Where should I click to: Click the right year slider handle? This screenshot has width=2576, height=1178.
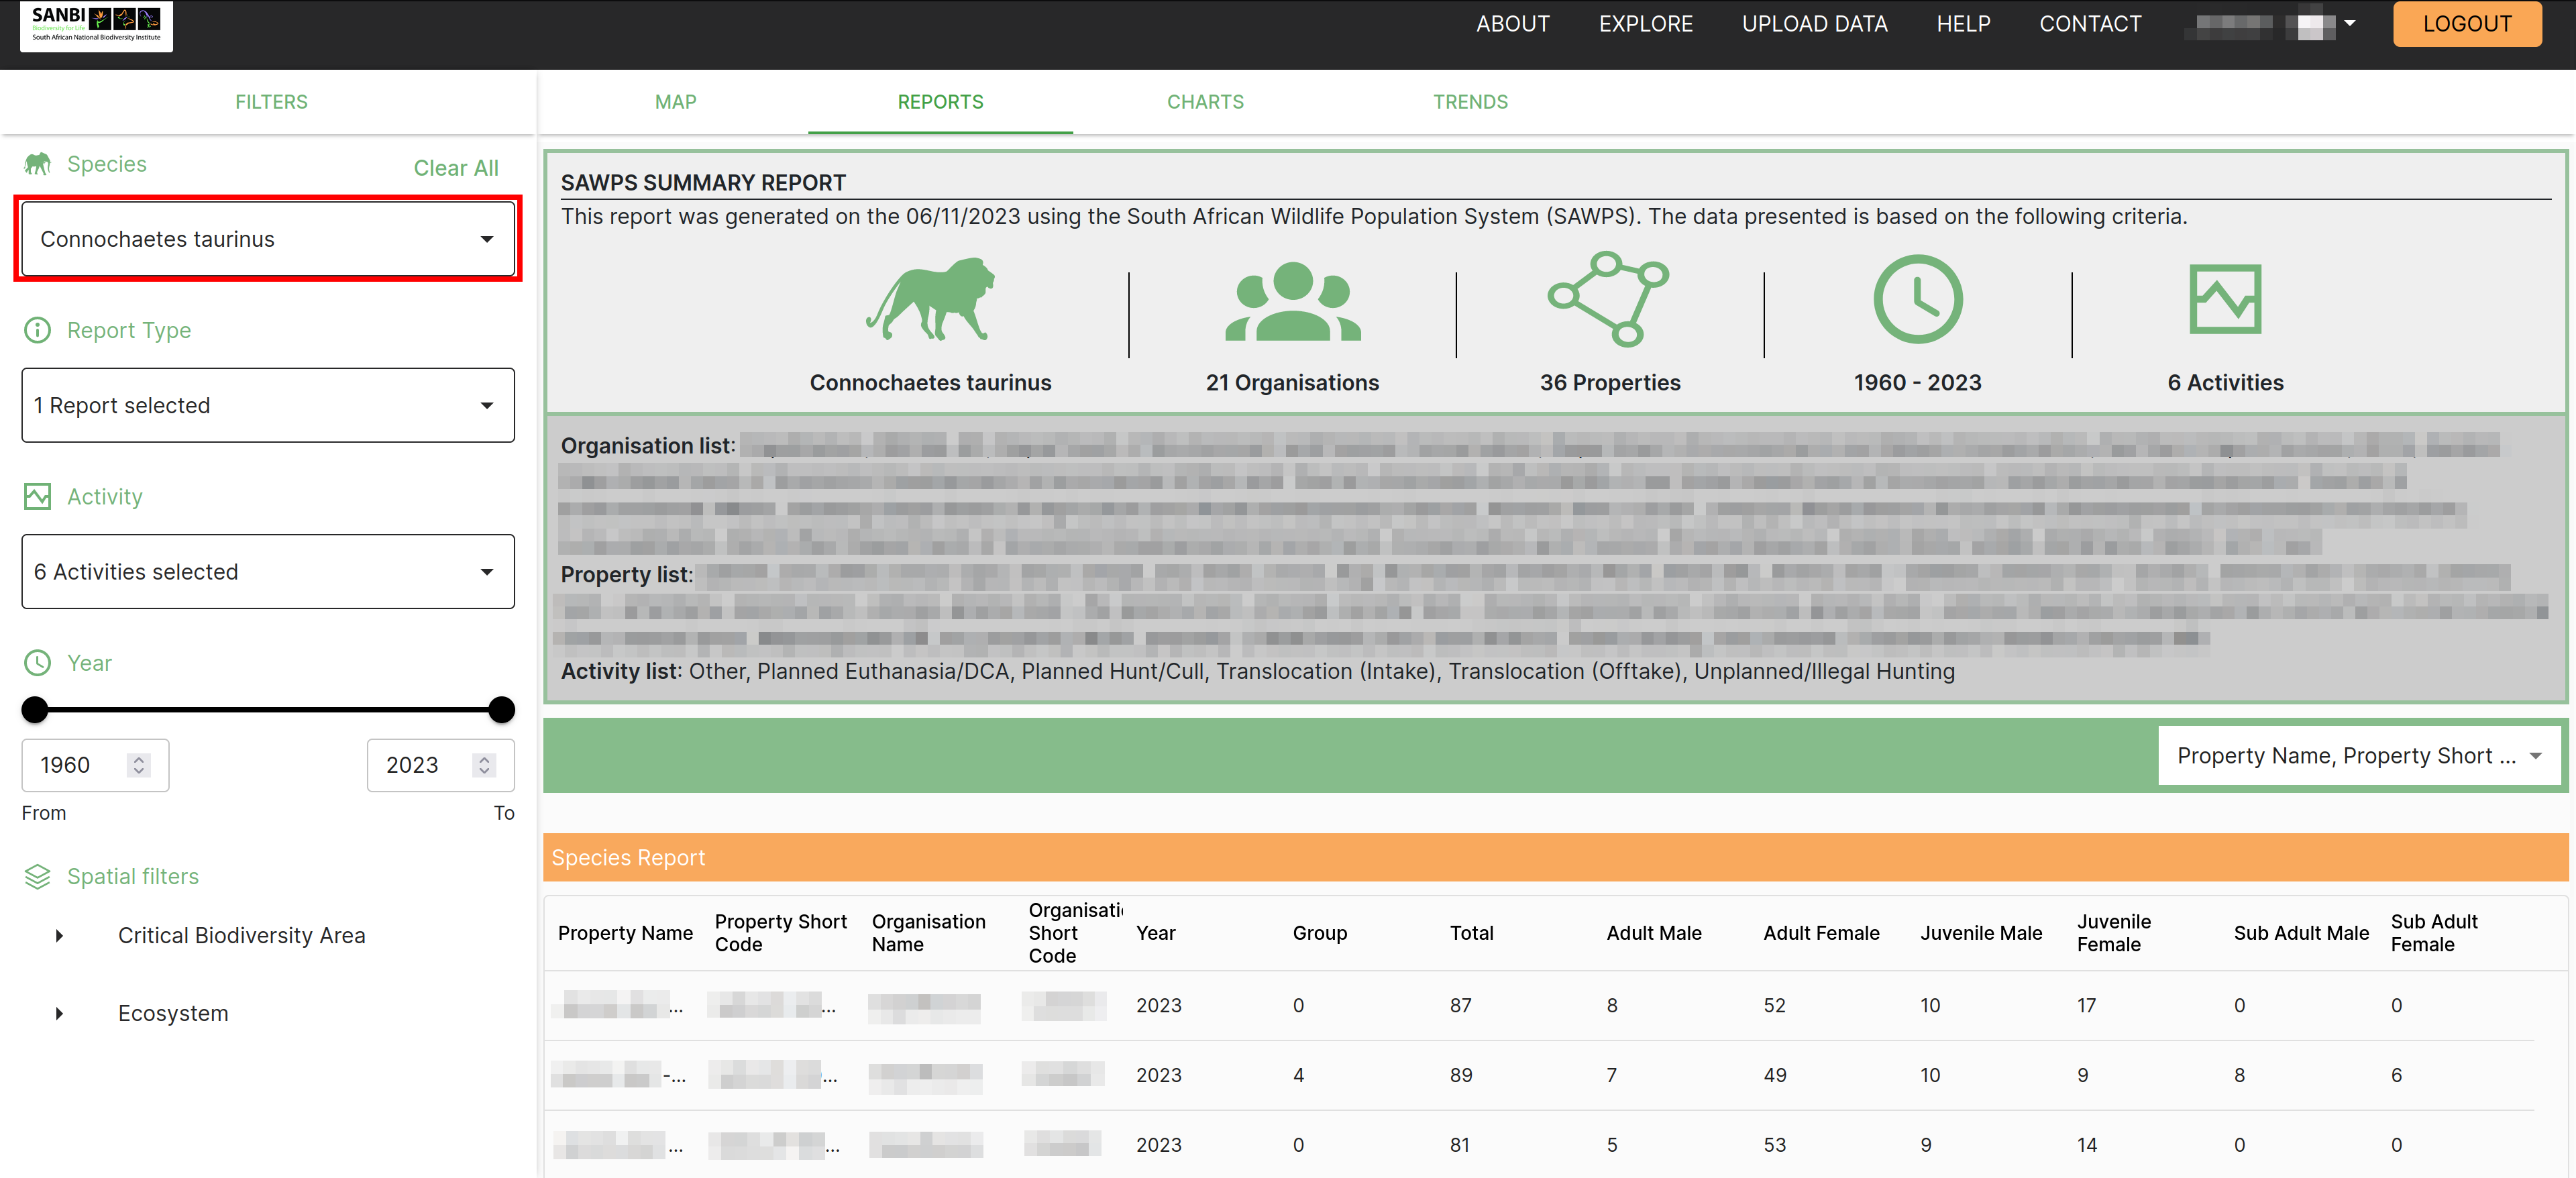pos(502,710)
